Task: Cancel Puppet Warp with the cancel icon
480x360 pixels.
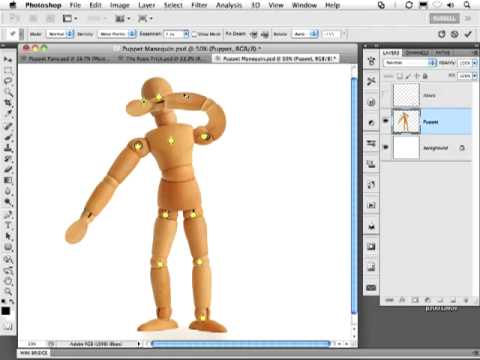Action: (455, 34)
